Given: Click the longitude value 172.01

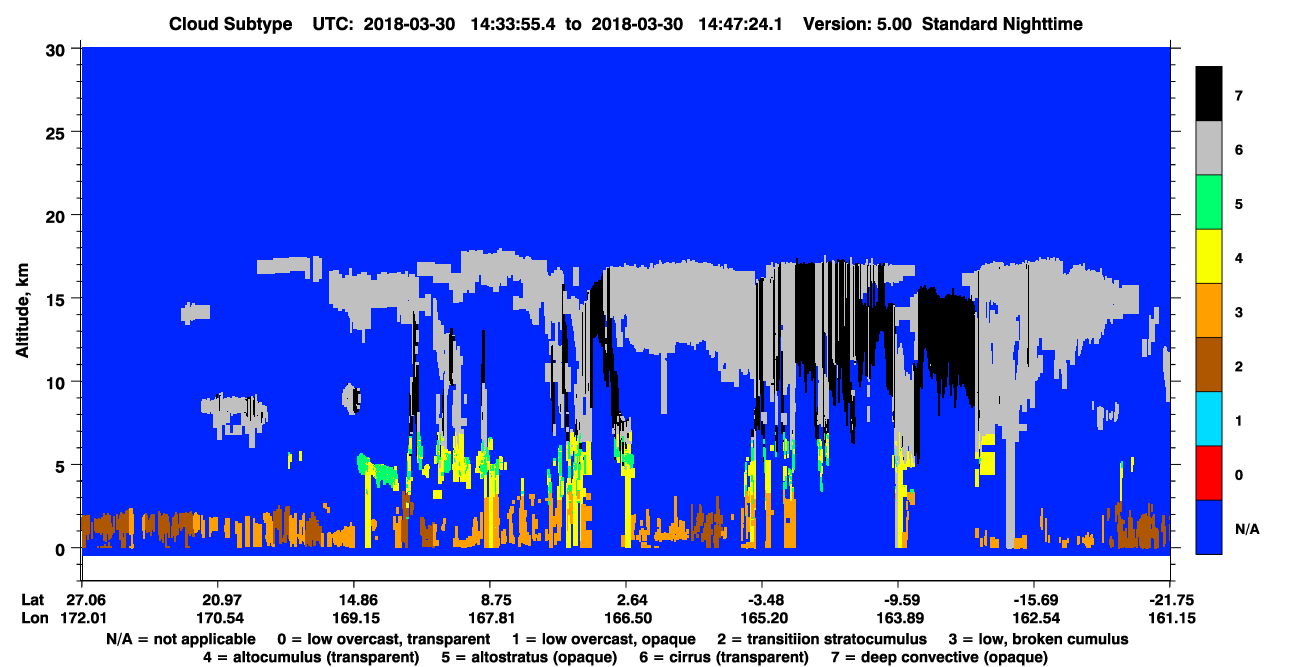Looking at the screenshot, I should (x=81, y=619).
